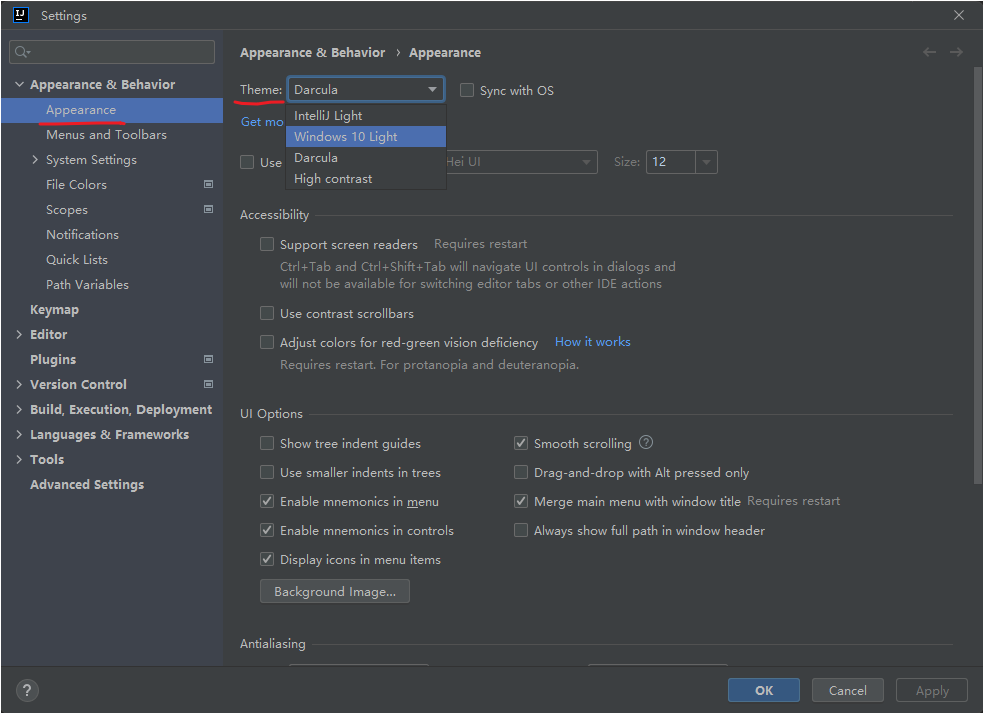Uncheck Smooth scrolling option
This screenshot has width=983, height=713.
click(521, 443)
